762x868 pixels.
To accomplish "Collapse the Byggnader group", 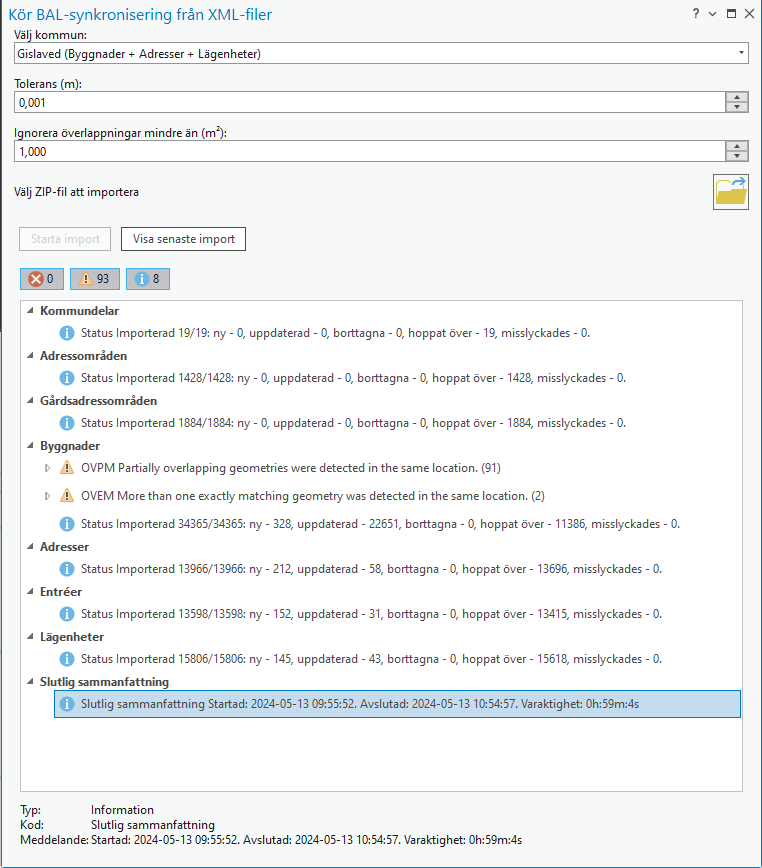I will [x=30, y=446].
